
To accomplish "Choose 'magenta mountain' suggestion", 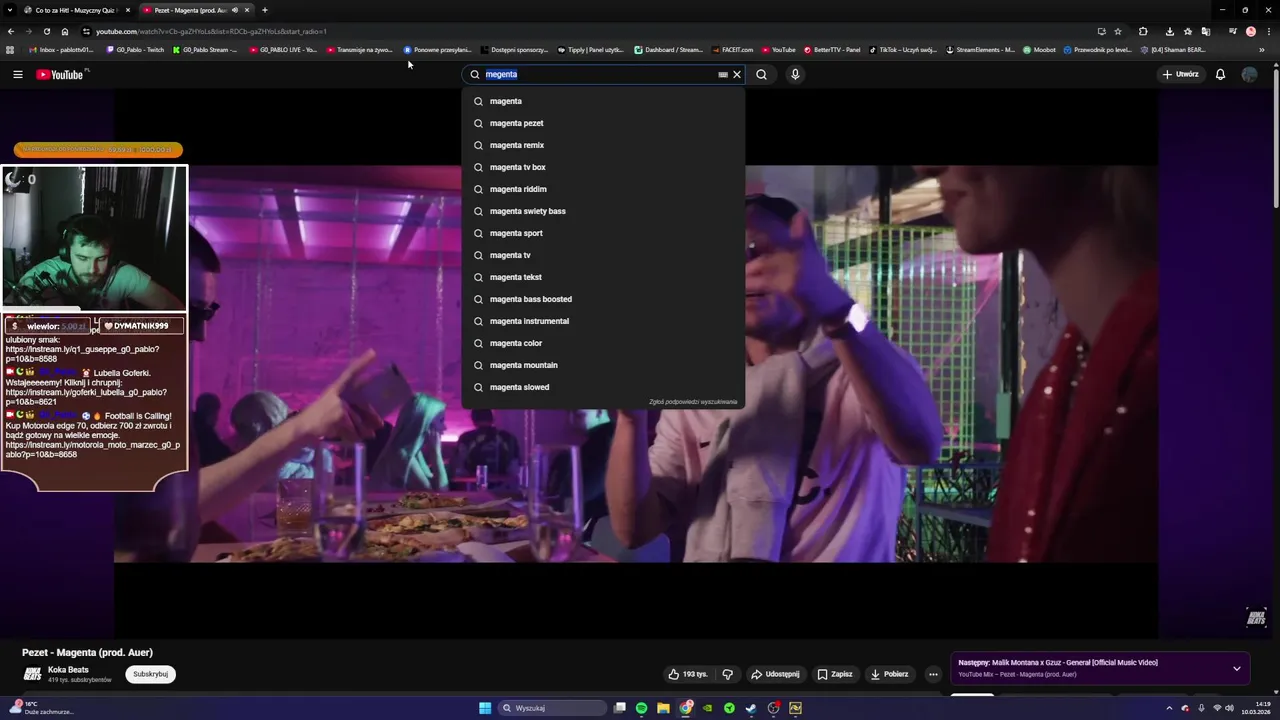I will [603, 365].
